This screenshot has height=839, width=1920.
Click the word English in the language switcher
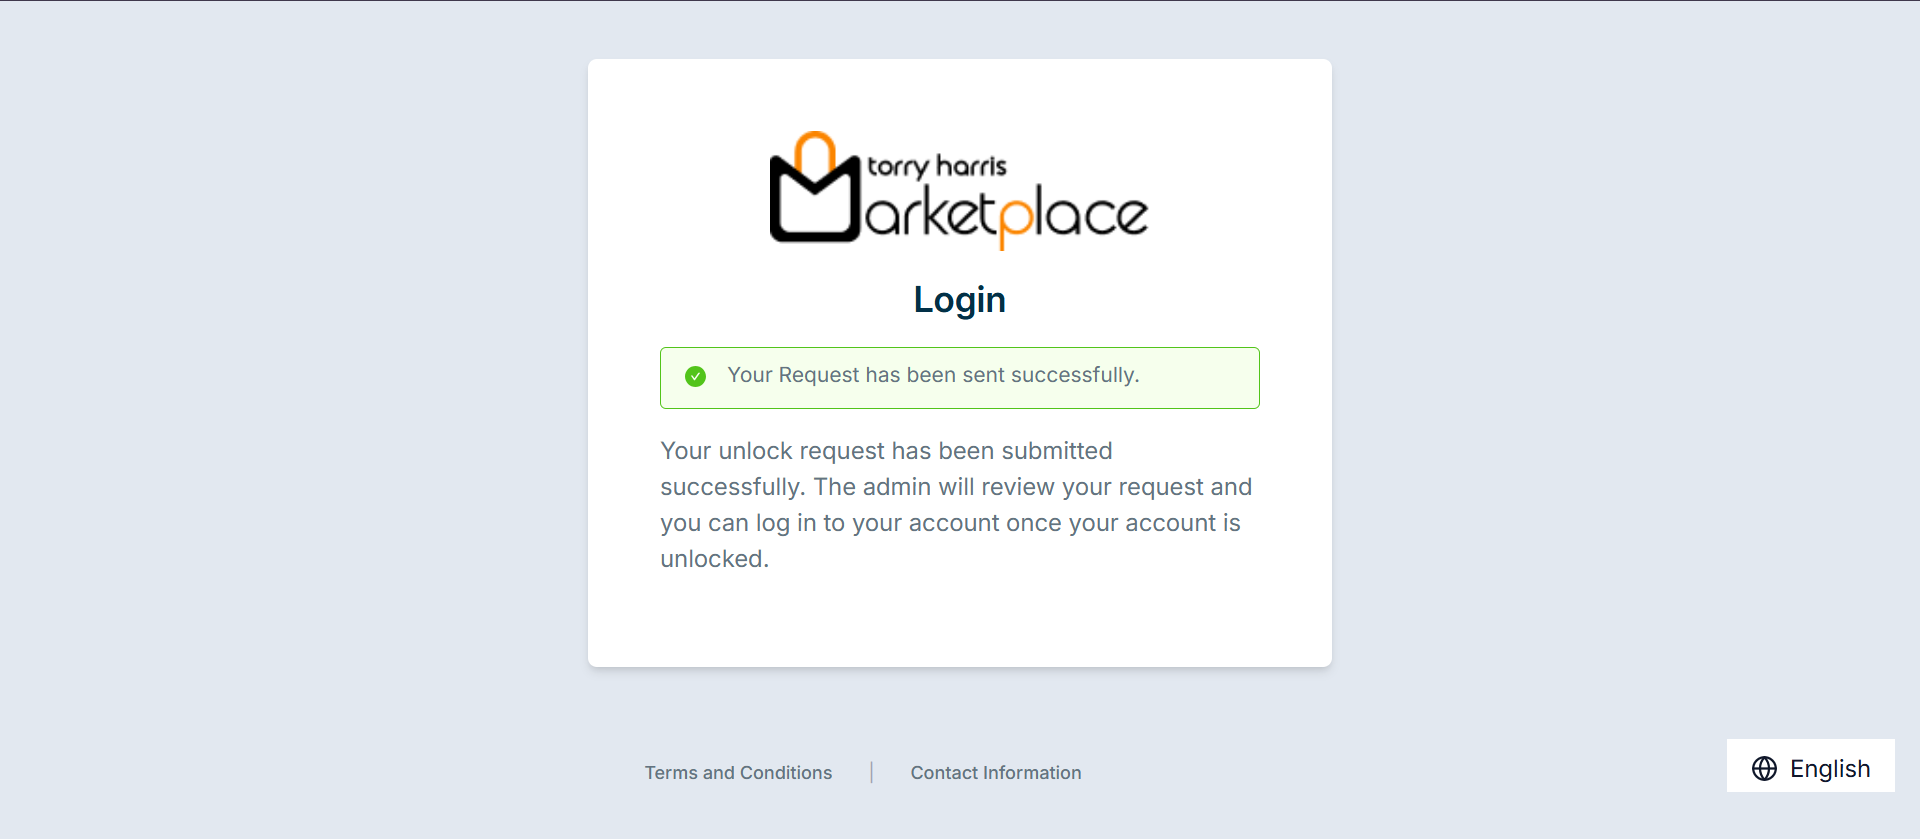[1829, 768]
